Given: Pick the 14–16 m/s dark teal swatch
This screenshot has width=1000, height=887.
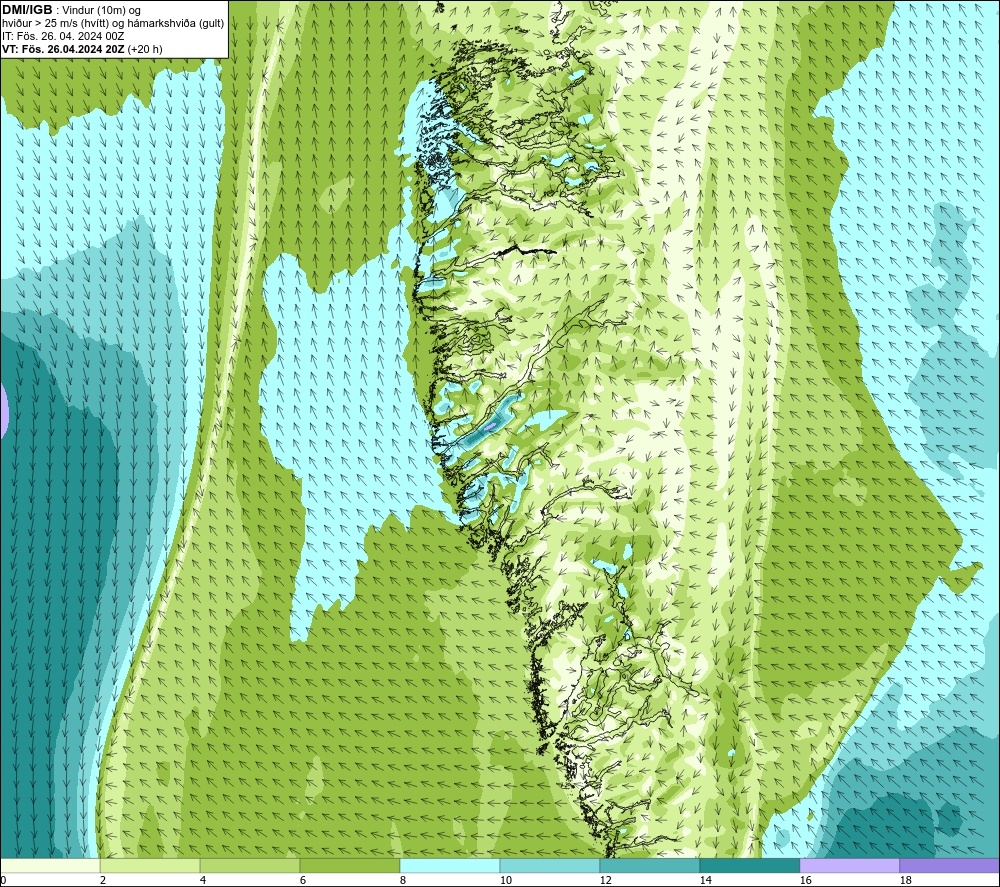Looking at the screenshot, I should click(x=749, y=865).
